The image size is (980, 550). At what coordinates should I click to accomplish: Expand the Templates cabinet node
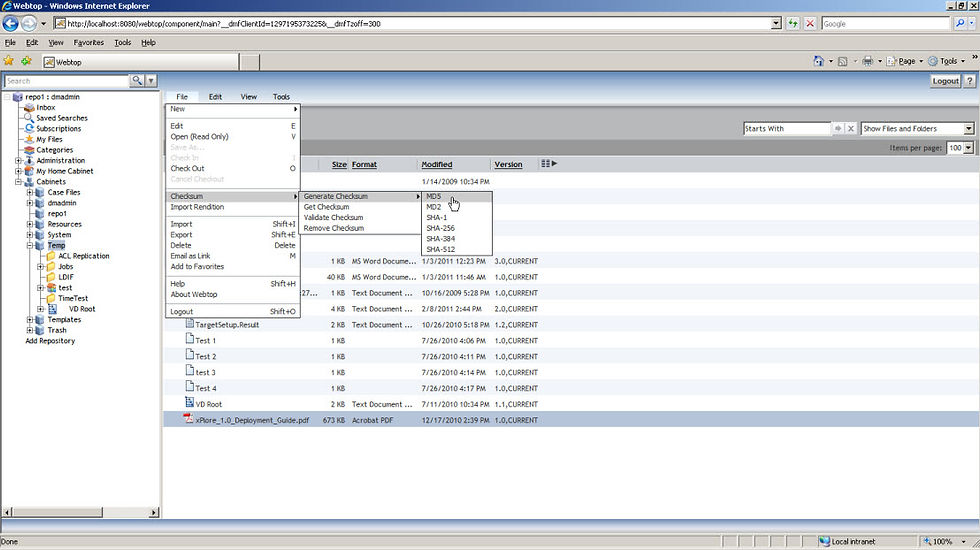tap(29, 319)
